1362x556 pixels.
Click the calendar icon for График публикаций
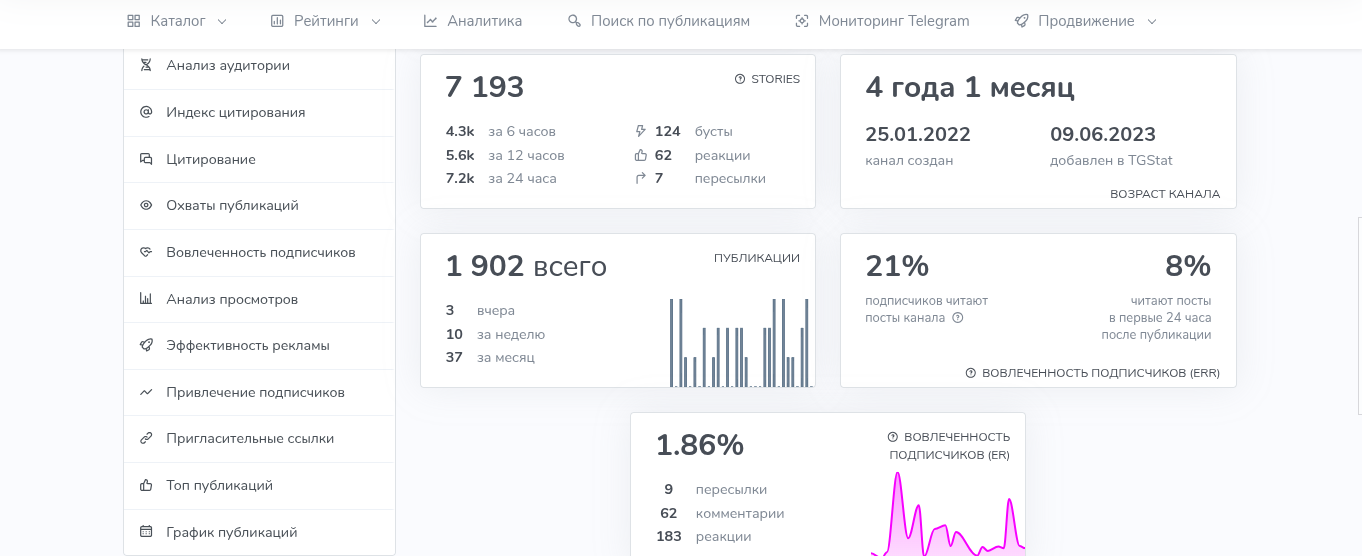[146, 532]
